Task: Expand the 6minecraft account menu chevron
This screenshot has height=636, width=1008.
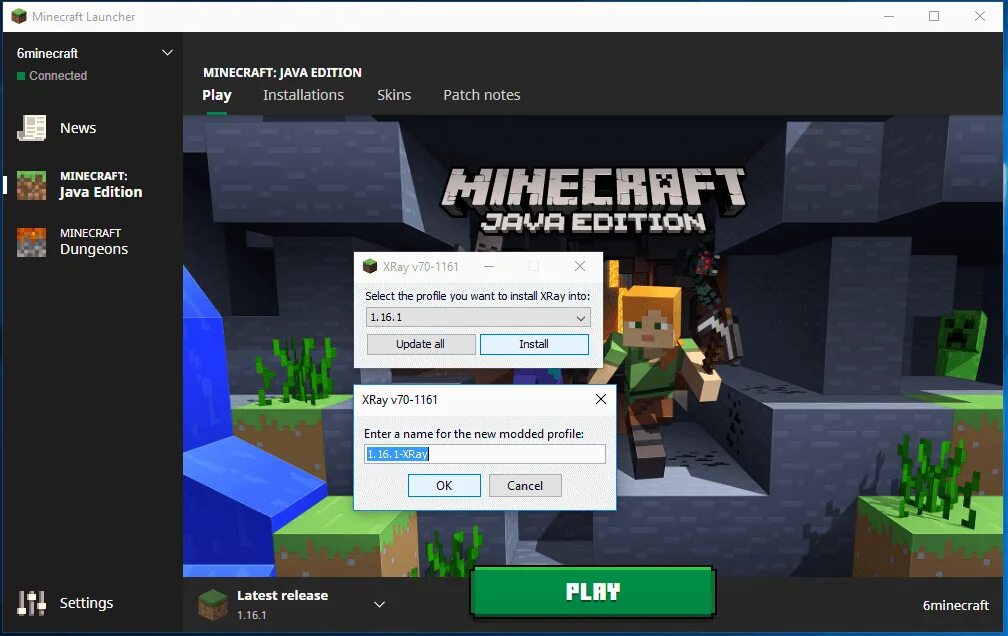Action: pos(167,53)
